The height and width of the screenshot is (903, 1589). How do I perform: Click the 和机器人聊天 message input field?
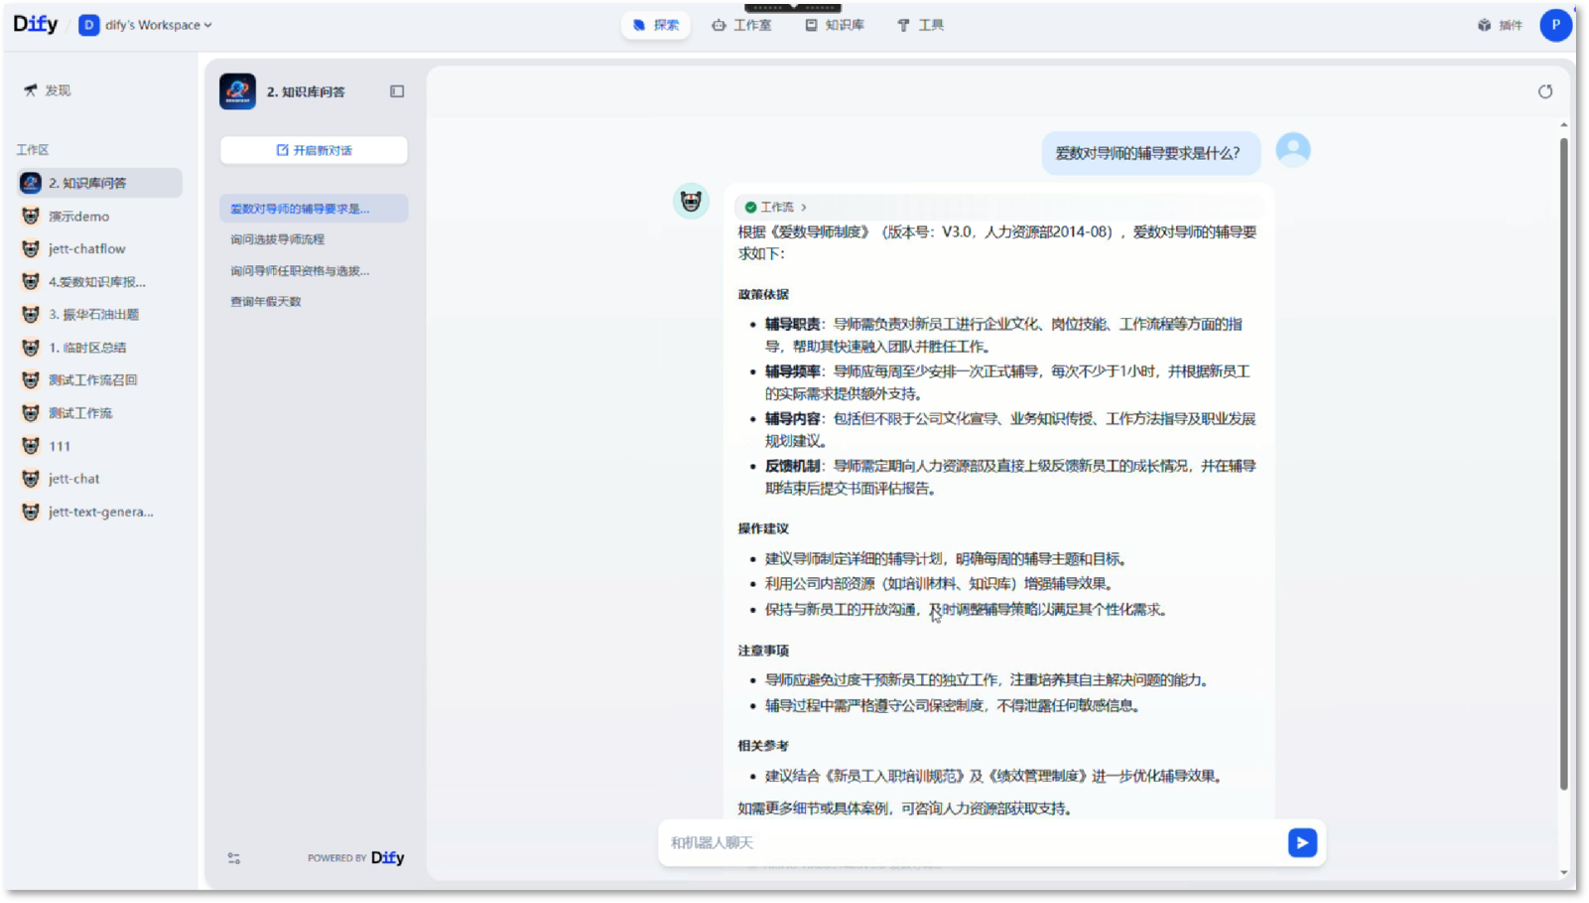(970, 843)
